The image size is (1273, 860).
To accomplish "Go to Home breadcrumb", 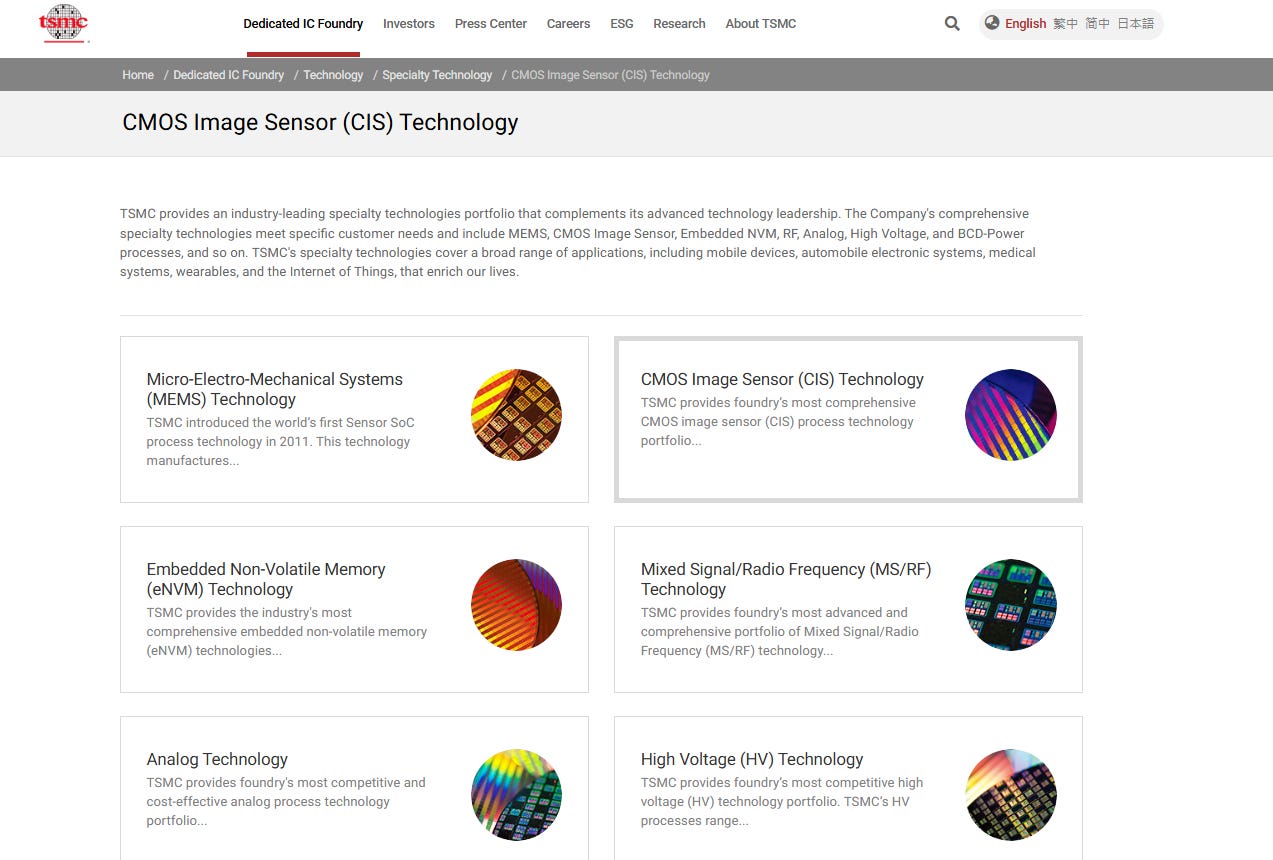I will pyautogui.click(x=138, y=75).
